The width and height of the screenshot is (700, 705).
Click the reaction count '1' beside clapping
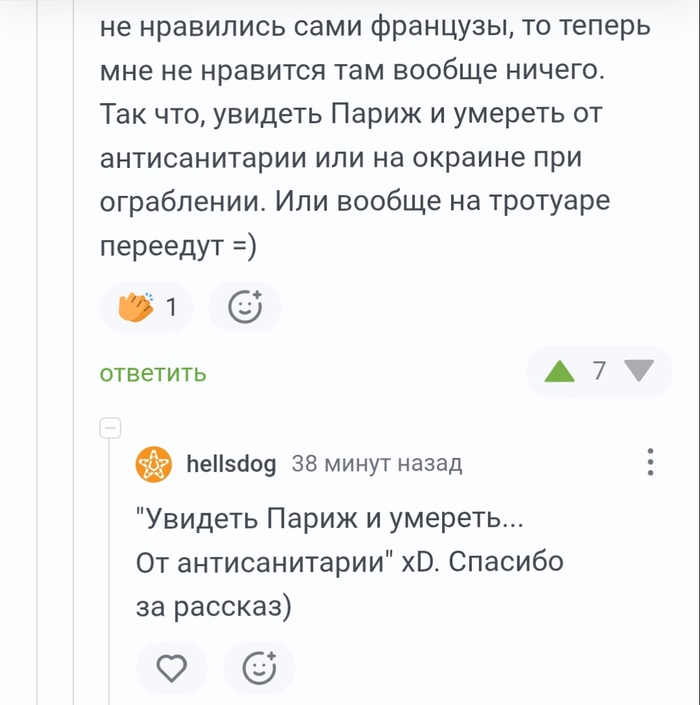(x=172, y=309)
